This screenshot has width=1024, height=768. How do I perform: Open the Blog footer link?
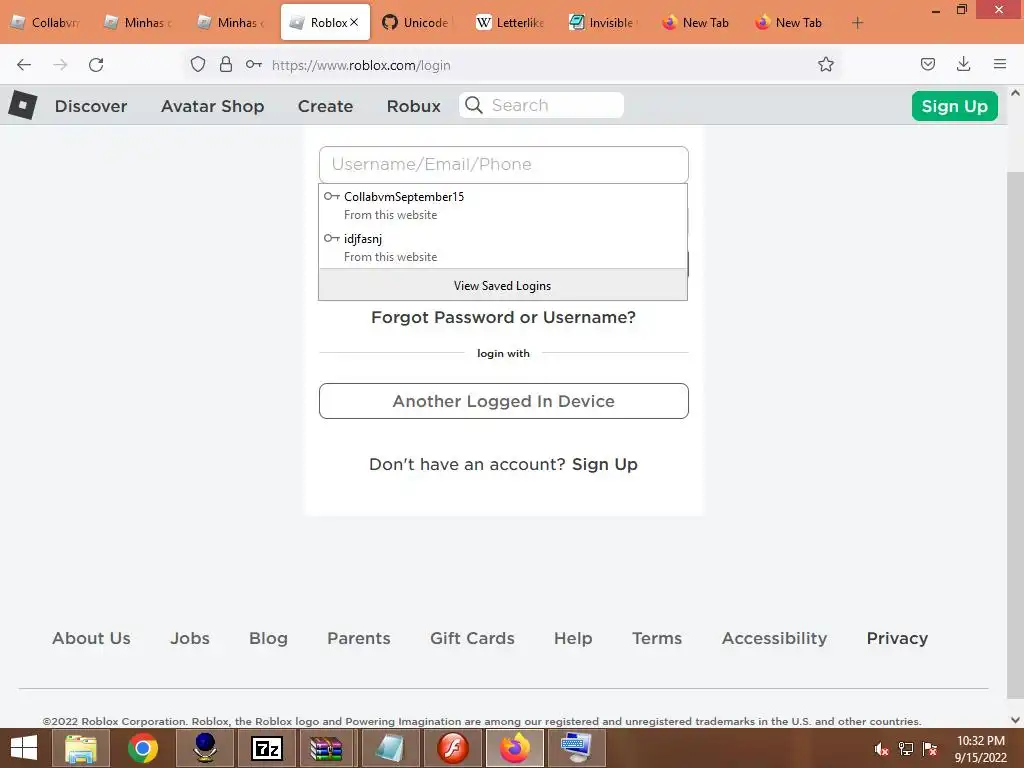(x=268, y=638)
